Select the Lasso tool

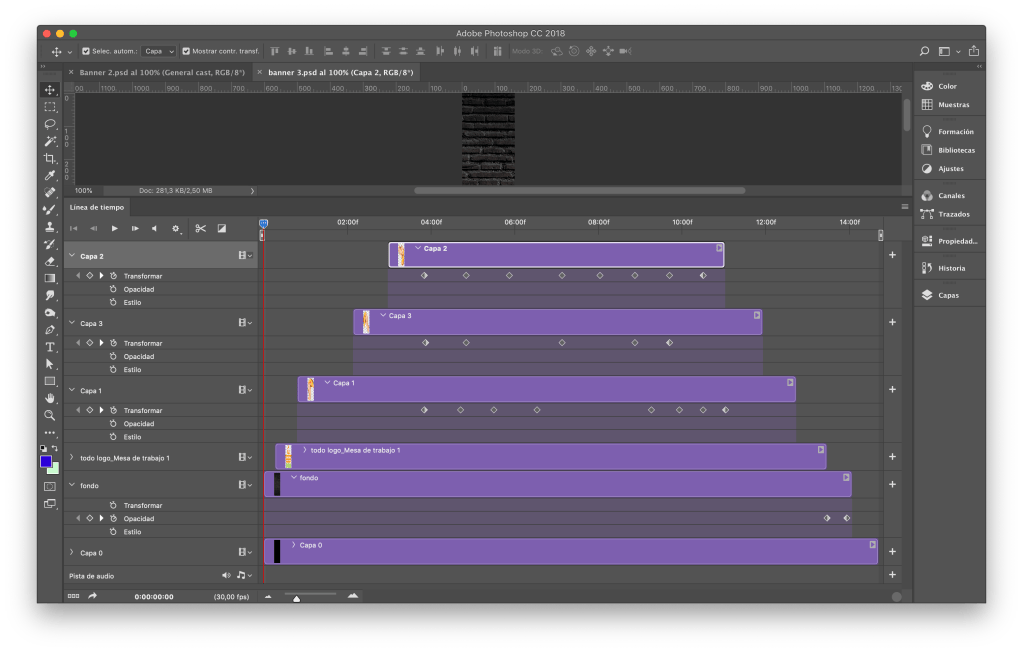coord(50,124)
